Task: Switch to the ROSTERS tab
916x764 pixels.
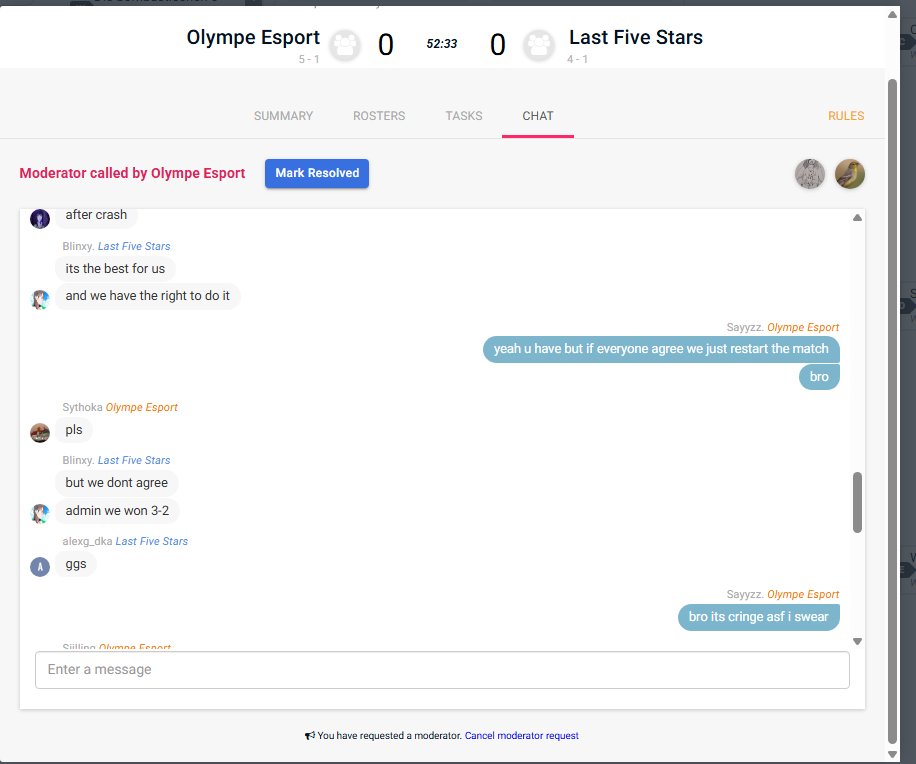Action: point(379,116)
